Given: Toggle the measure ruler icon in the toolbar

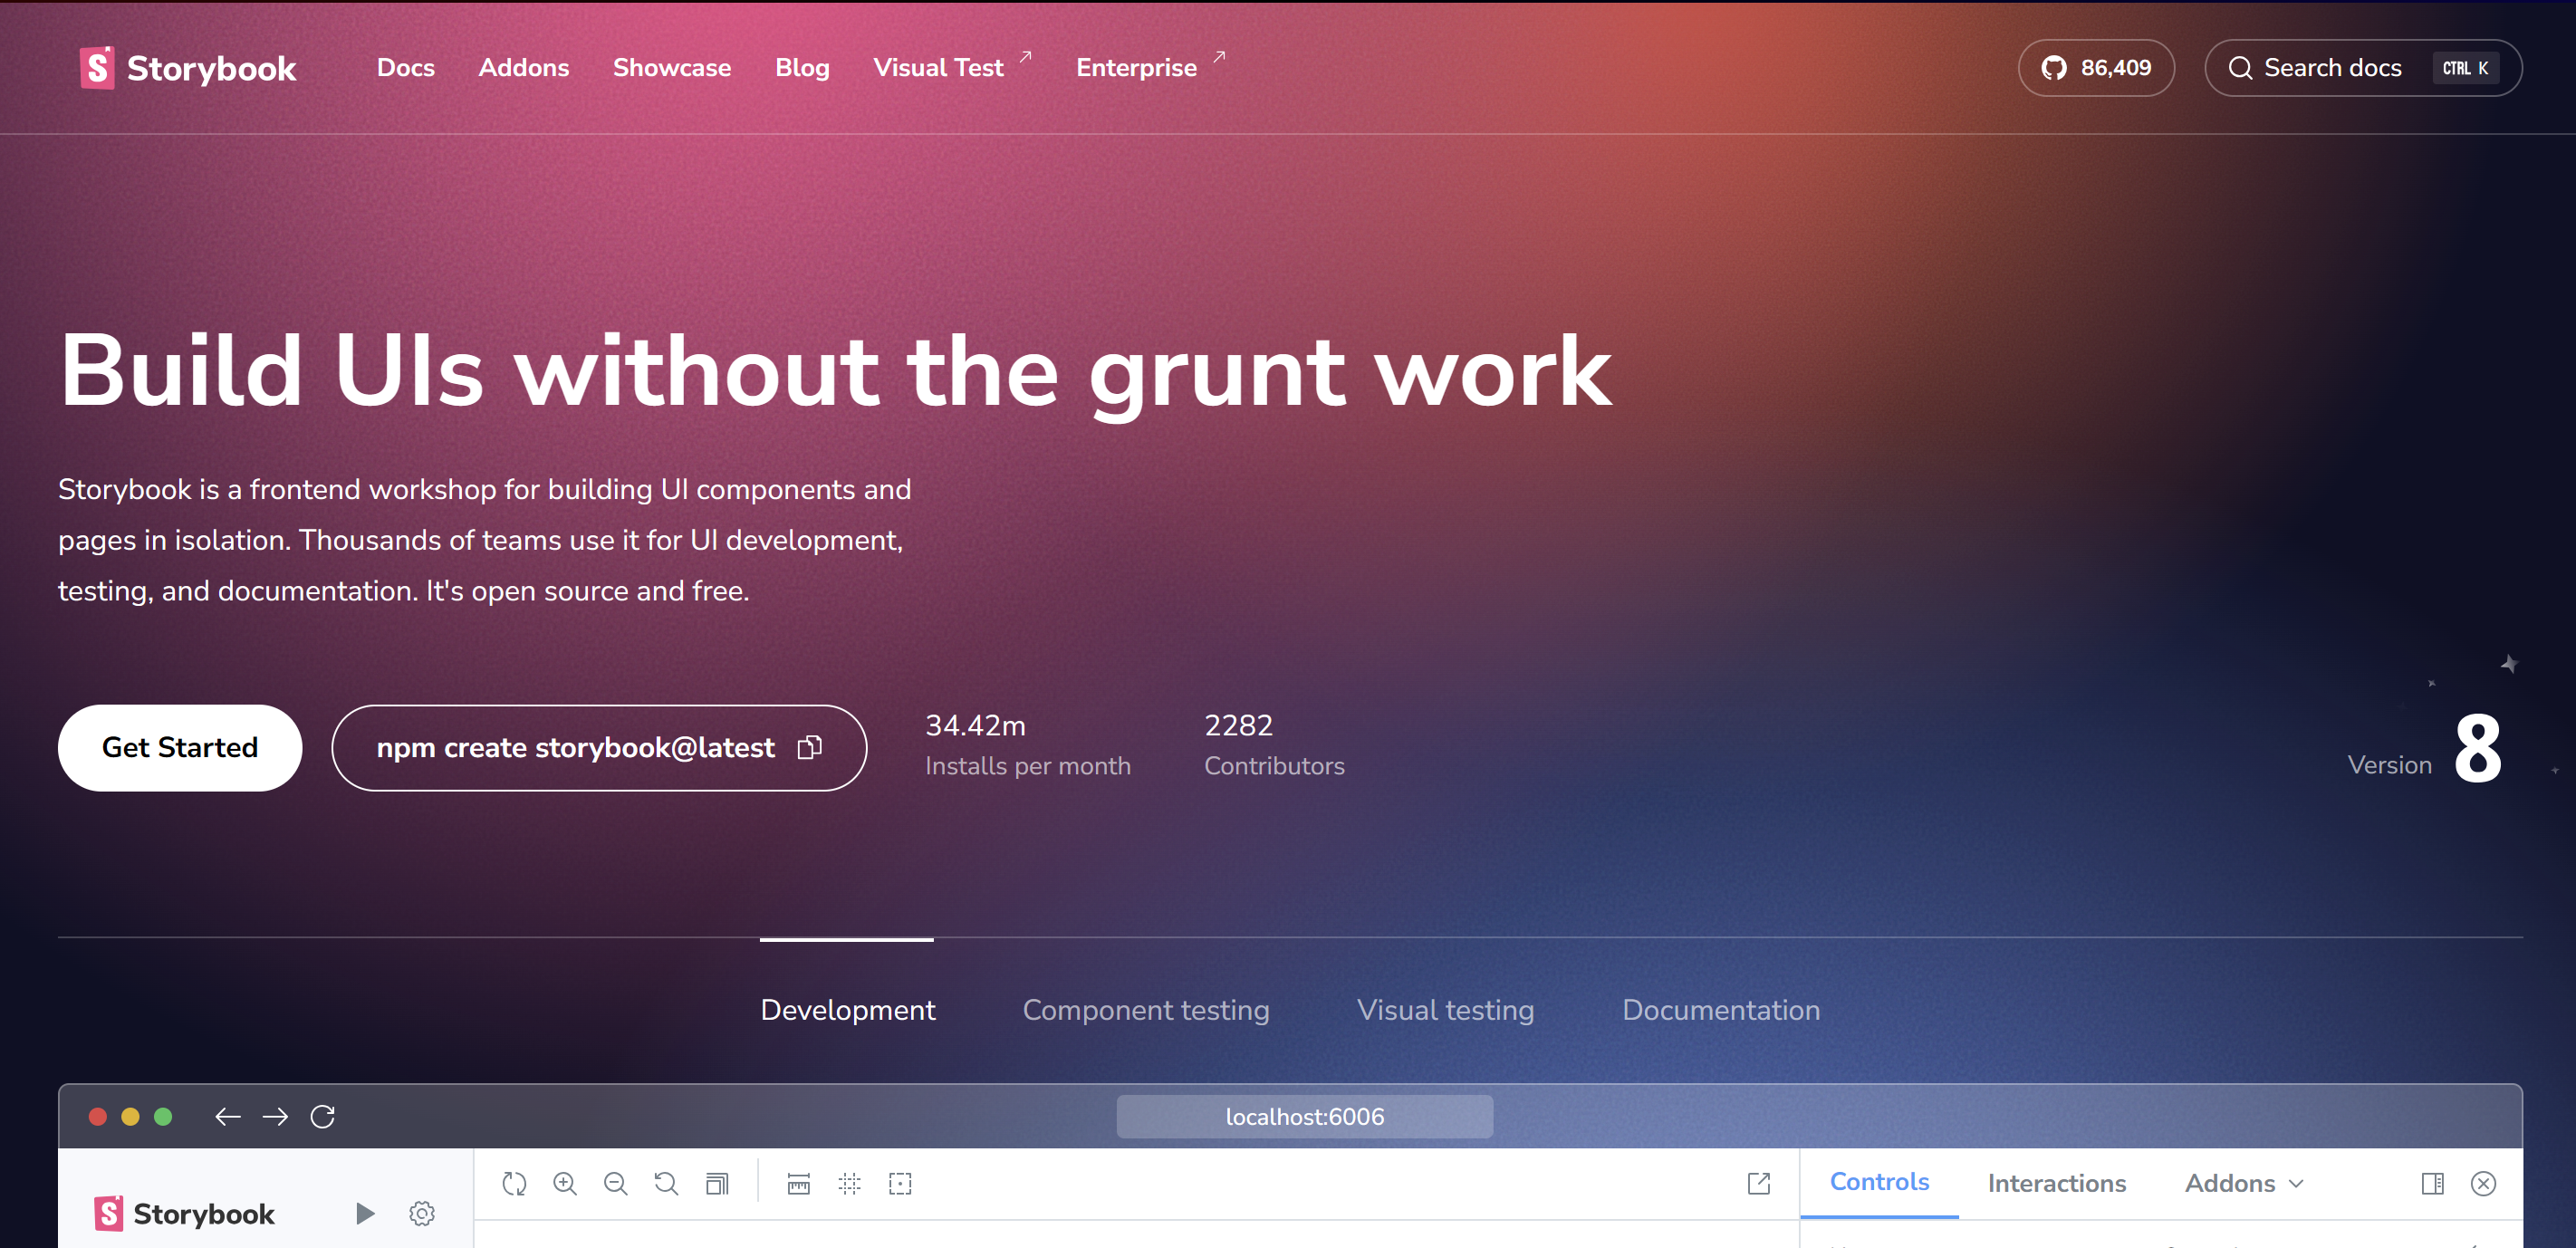Looking at the screenshot, I should pos(798,1183).
